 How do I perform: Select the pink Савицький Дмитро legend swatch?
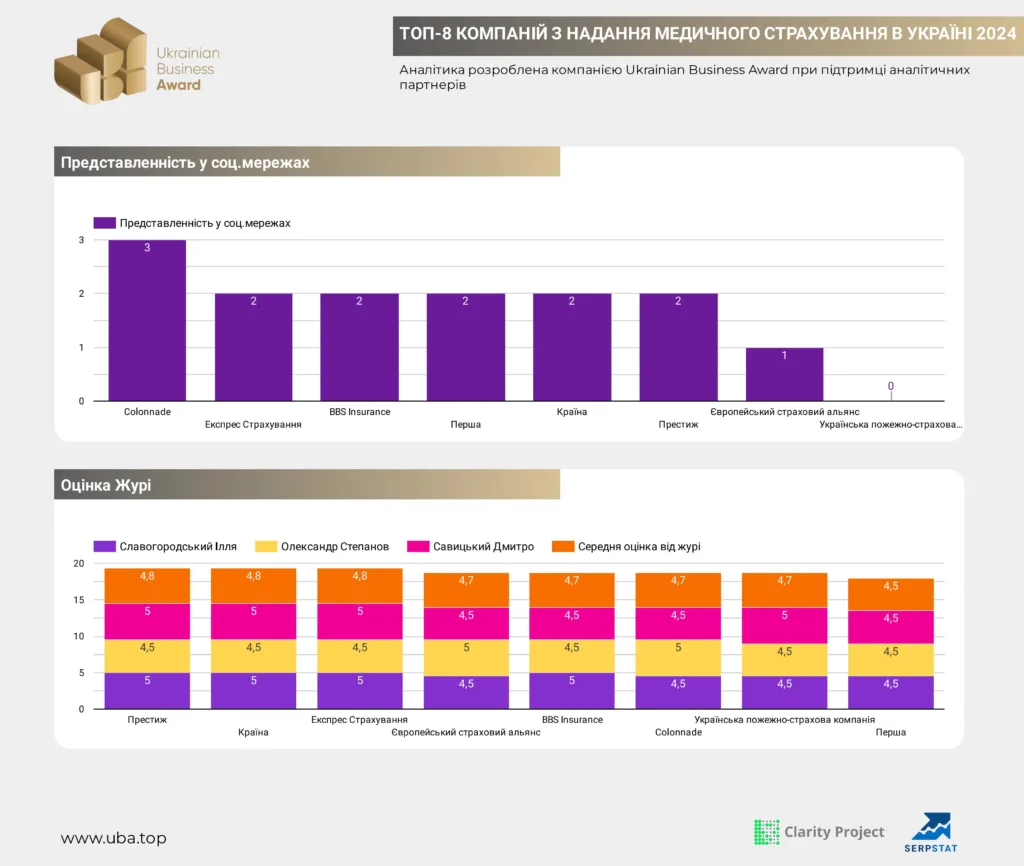(x=418, y=546)
